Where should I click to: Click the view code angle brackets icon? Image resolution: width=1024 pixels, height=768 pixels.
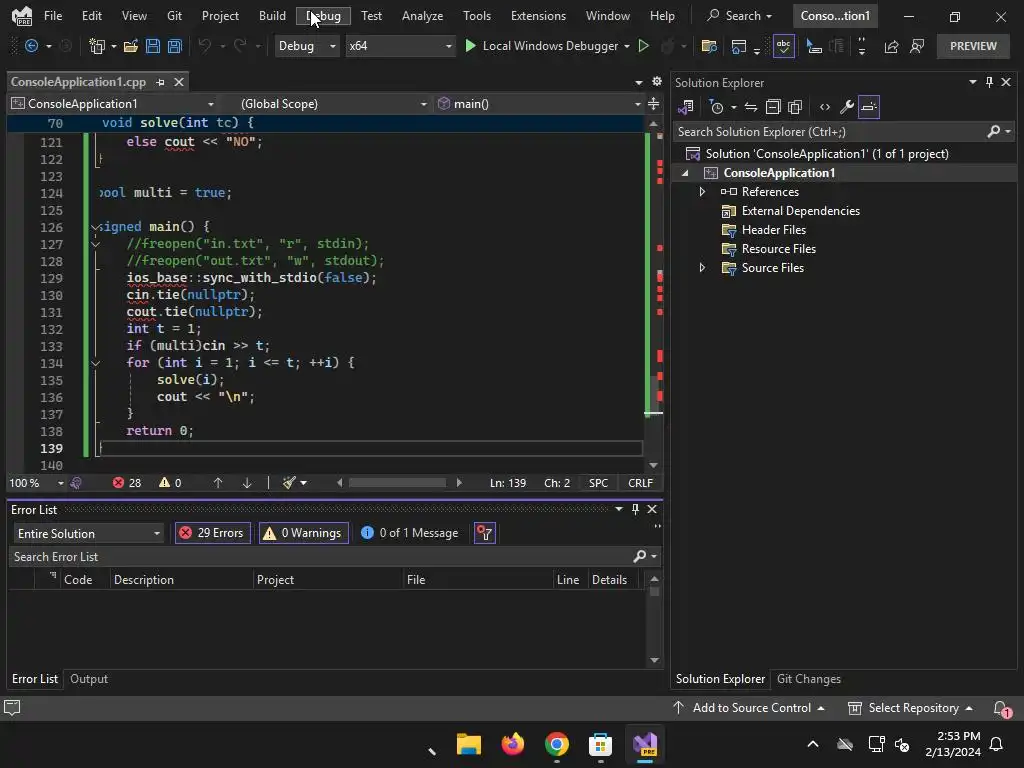coord(825,107)
